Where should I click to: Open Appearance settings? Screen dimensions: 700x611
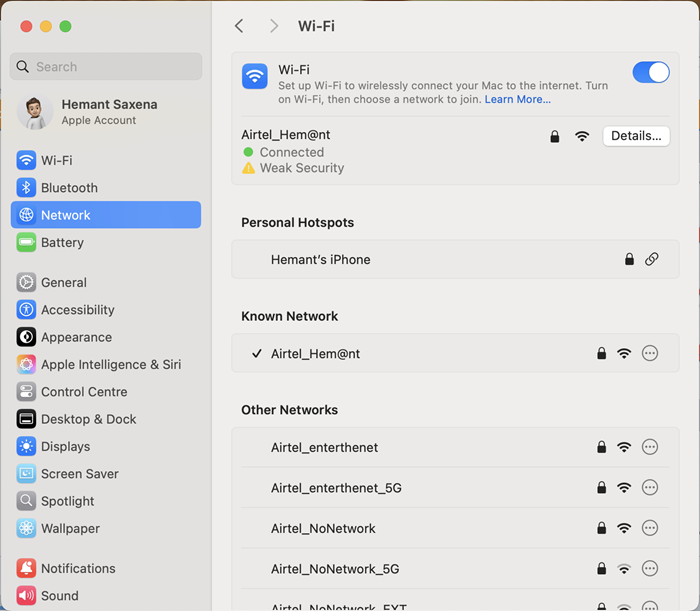pos(106,337)
